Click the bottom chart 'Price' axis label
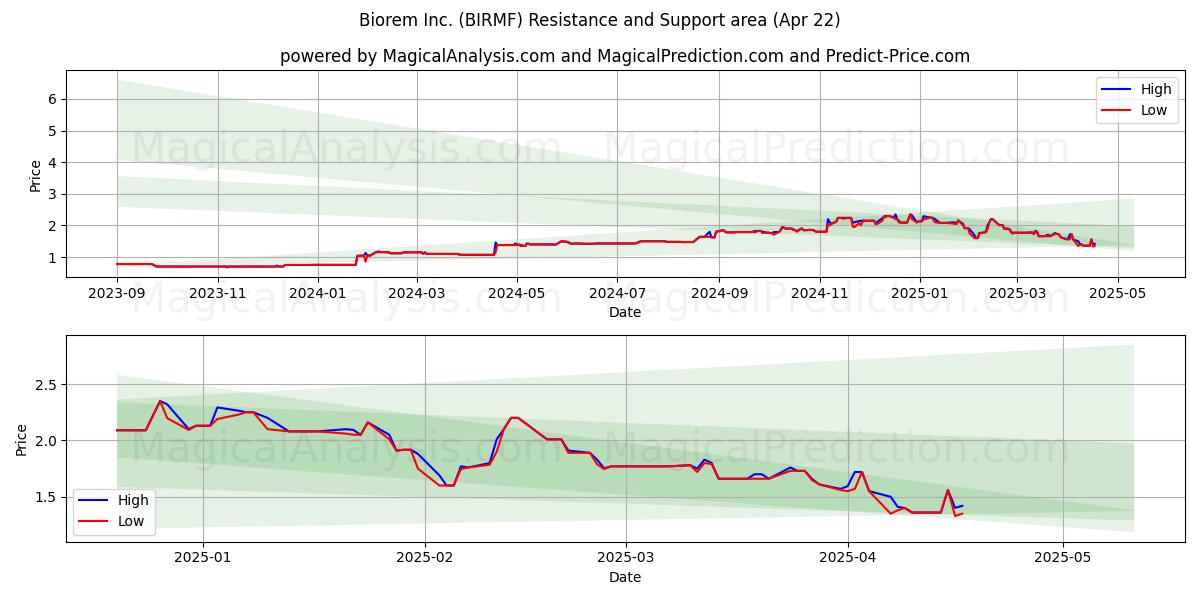Viewport: 1200px width, 600px height. 22,438
